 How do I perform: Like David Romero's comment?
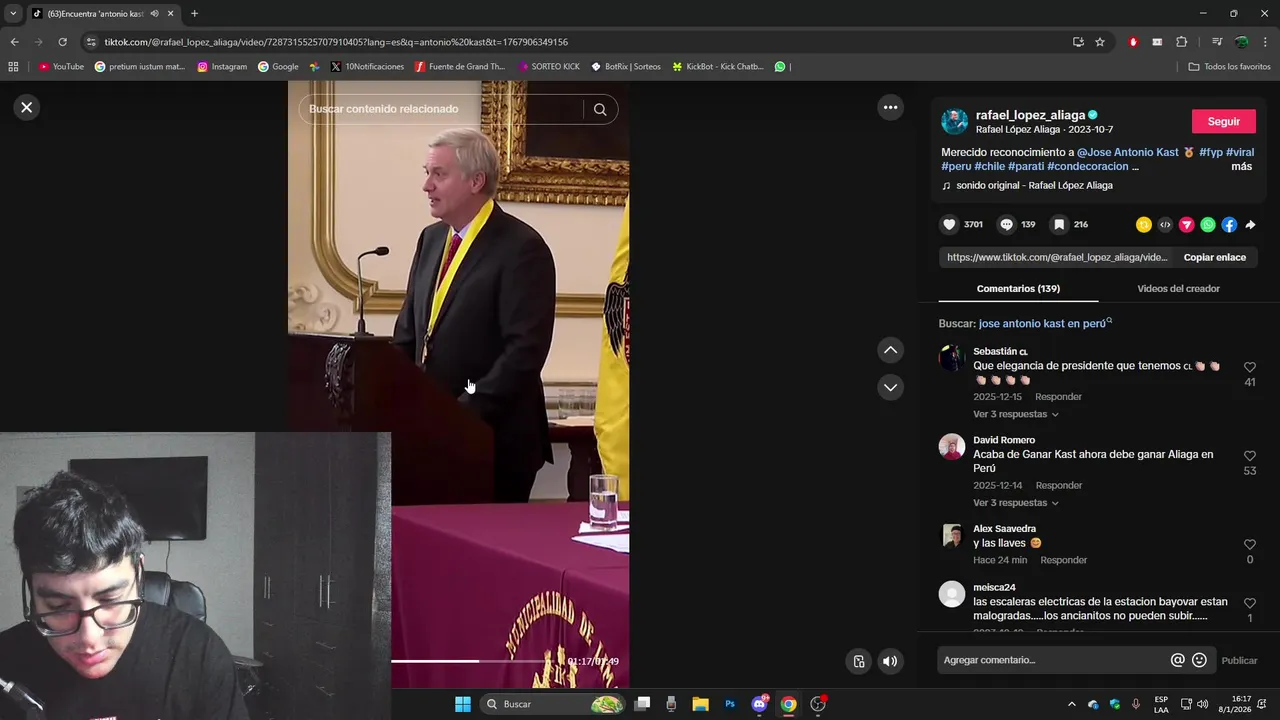coord(1249,456)
